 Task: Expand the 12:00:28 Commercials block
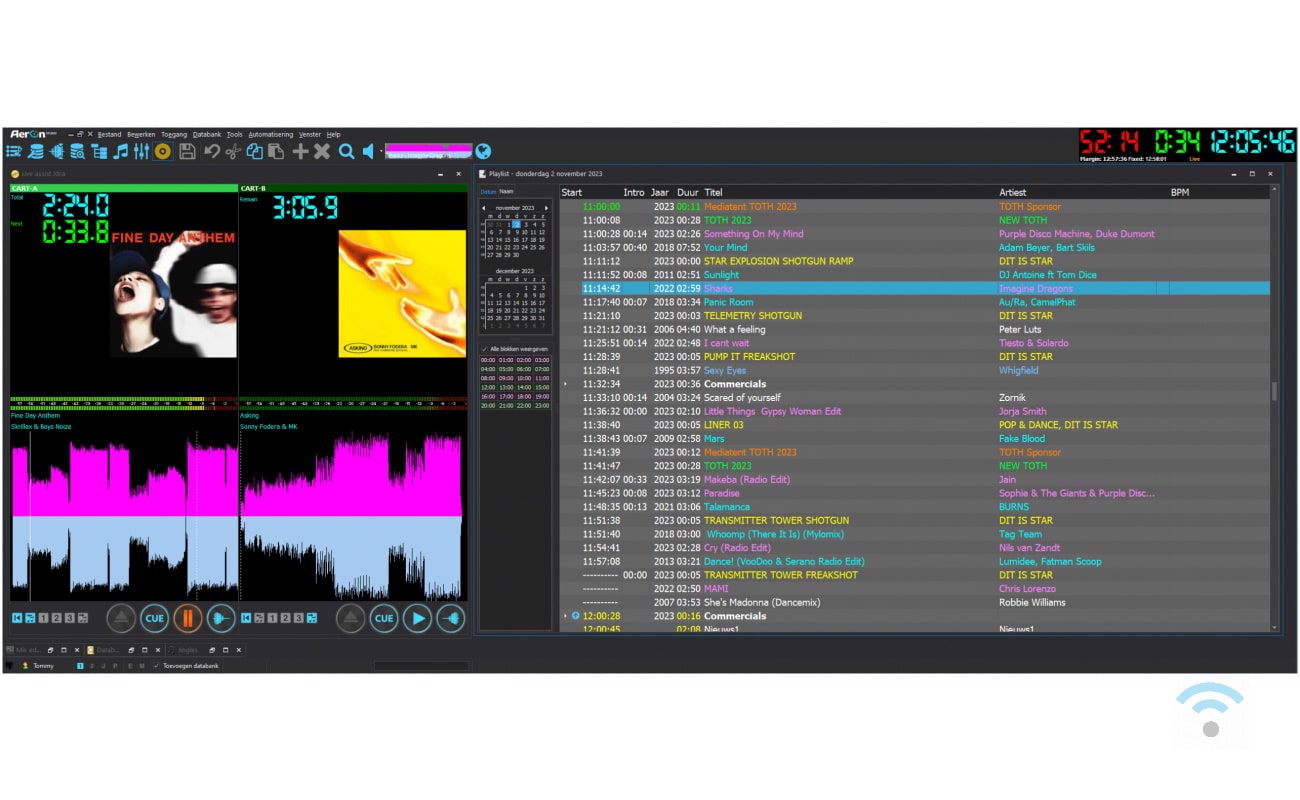[565, 616]
